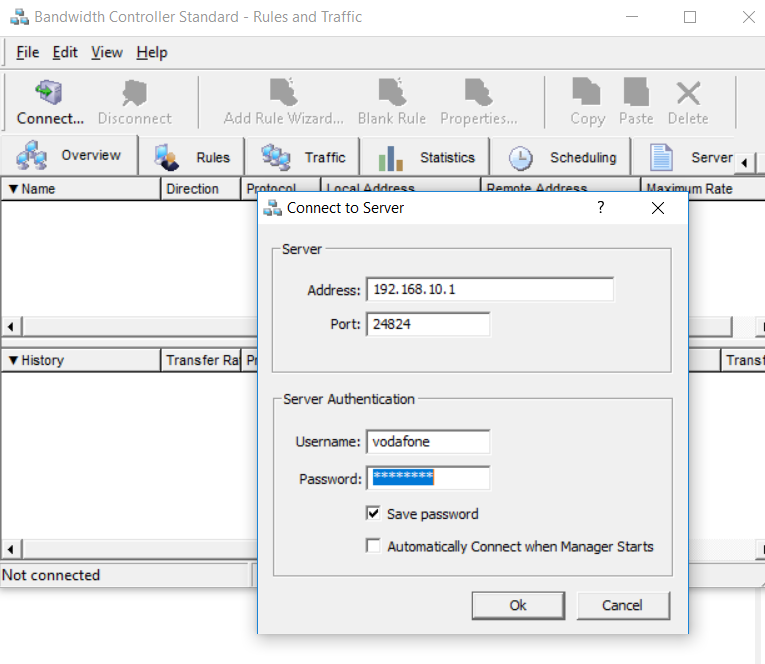Viewport: 765px width, 664px height.
Task: Click the Password input field
Action: [428, 478]
